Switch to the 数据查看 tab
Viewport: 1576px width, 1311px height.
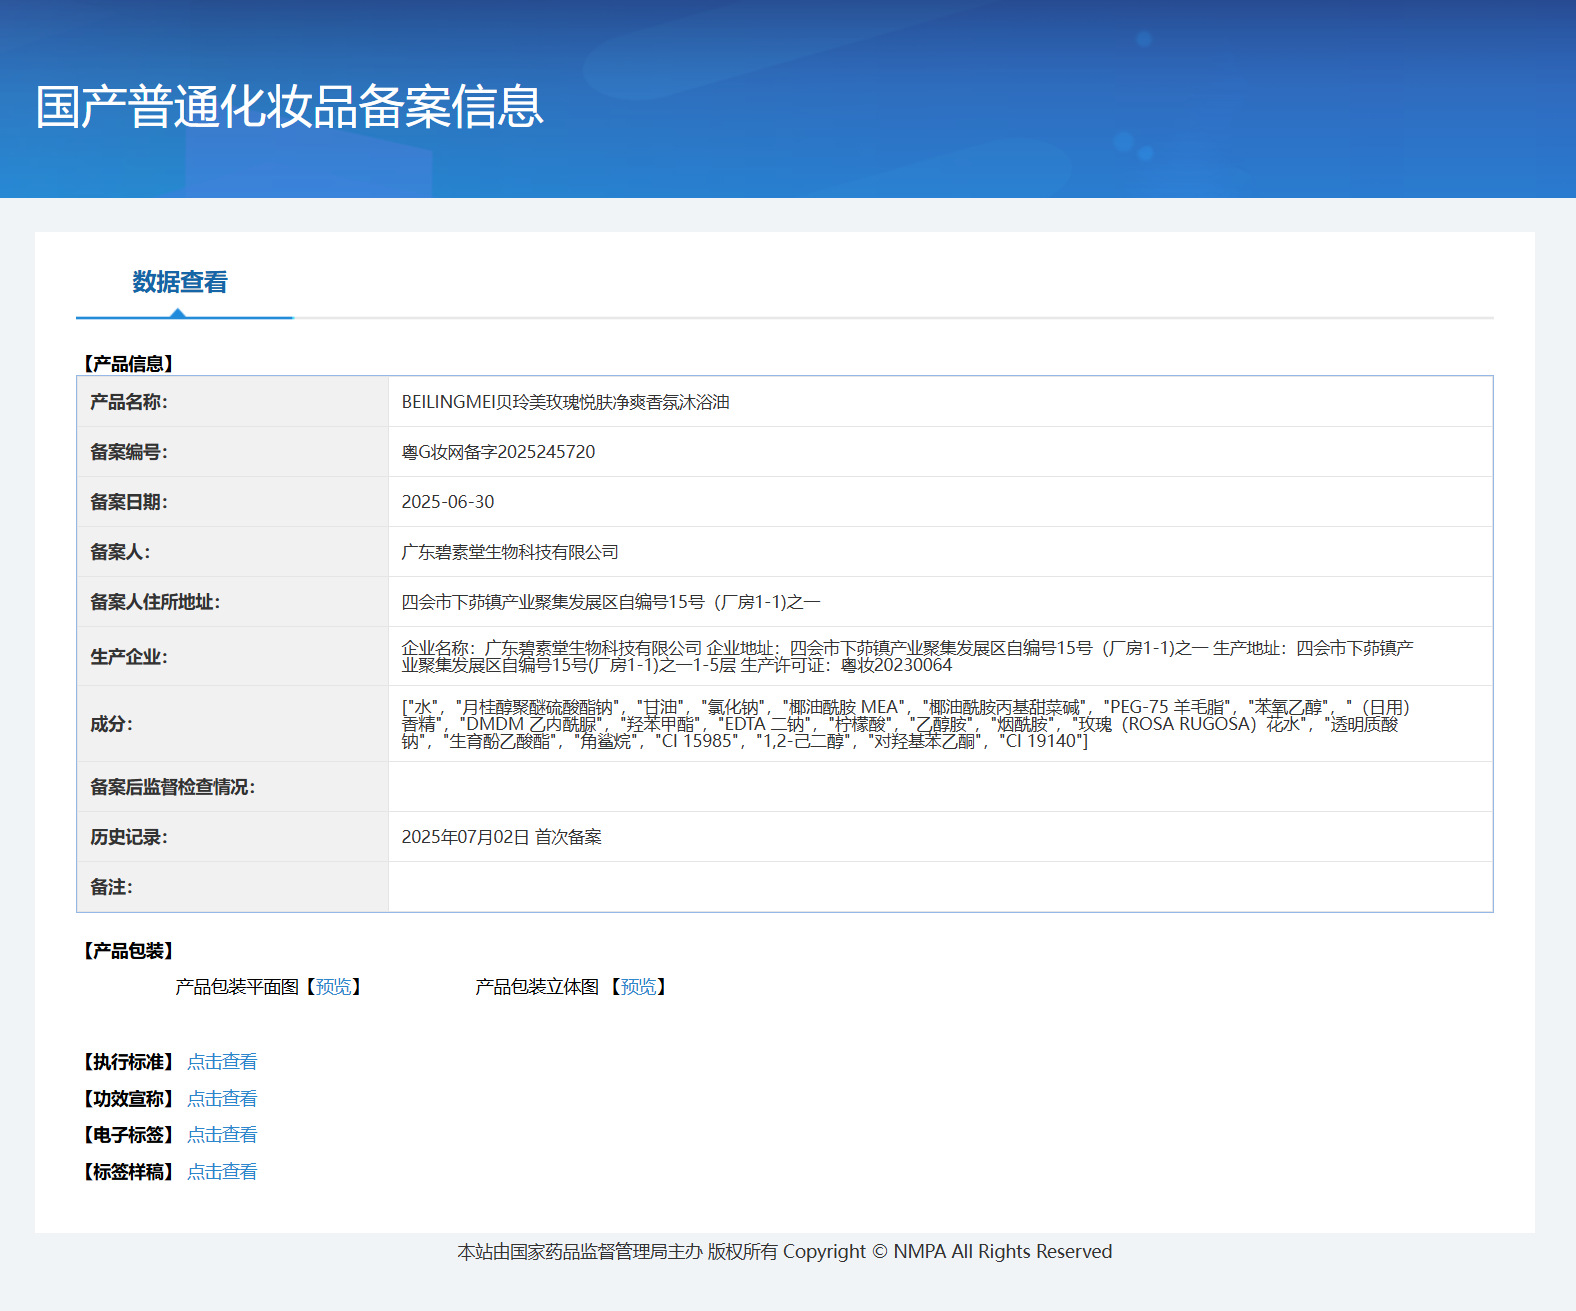coord(180,283)
